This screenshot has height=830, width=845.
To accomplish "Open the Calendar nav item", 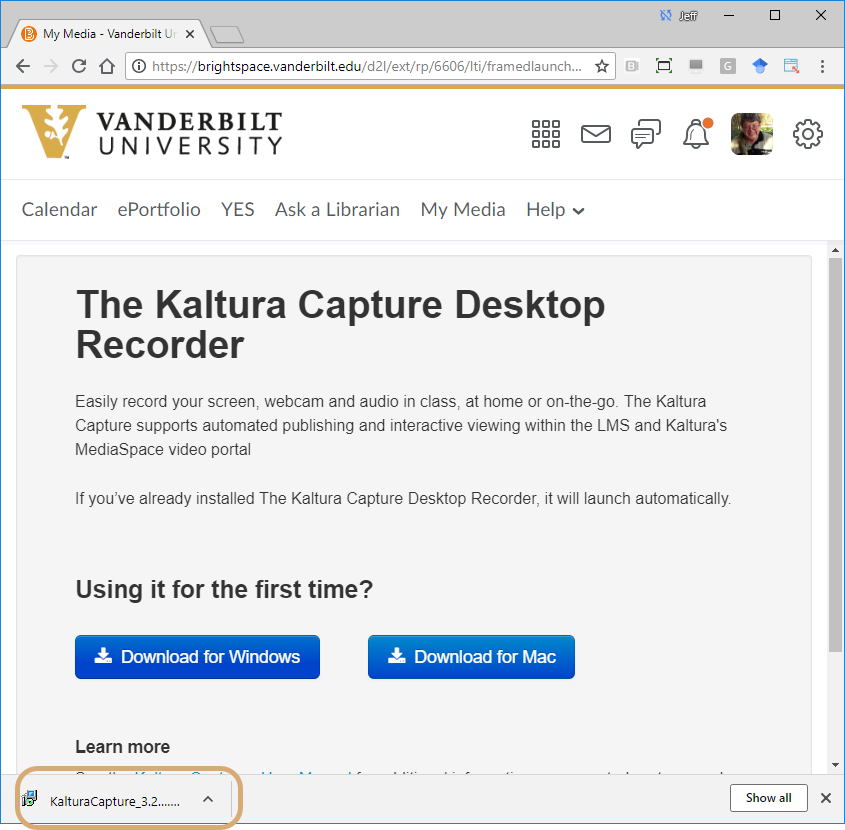I will tap(60, 210).
